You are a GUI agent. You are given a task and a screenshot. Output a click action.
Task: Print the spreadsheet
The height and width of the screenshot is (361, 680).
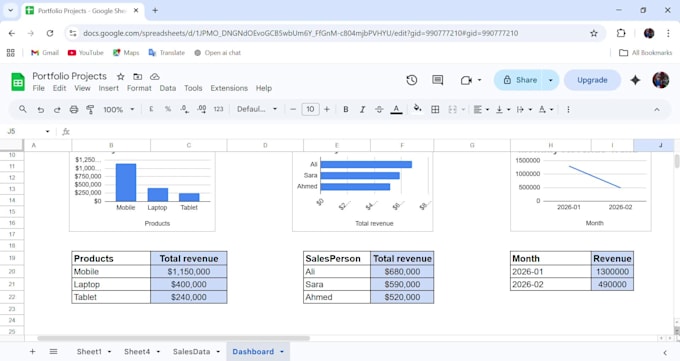(x=74, y=109)
